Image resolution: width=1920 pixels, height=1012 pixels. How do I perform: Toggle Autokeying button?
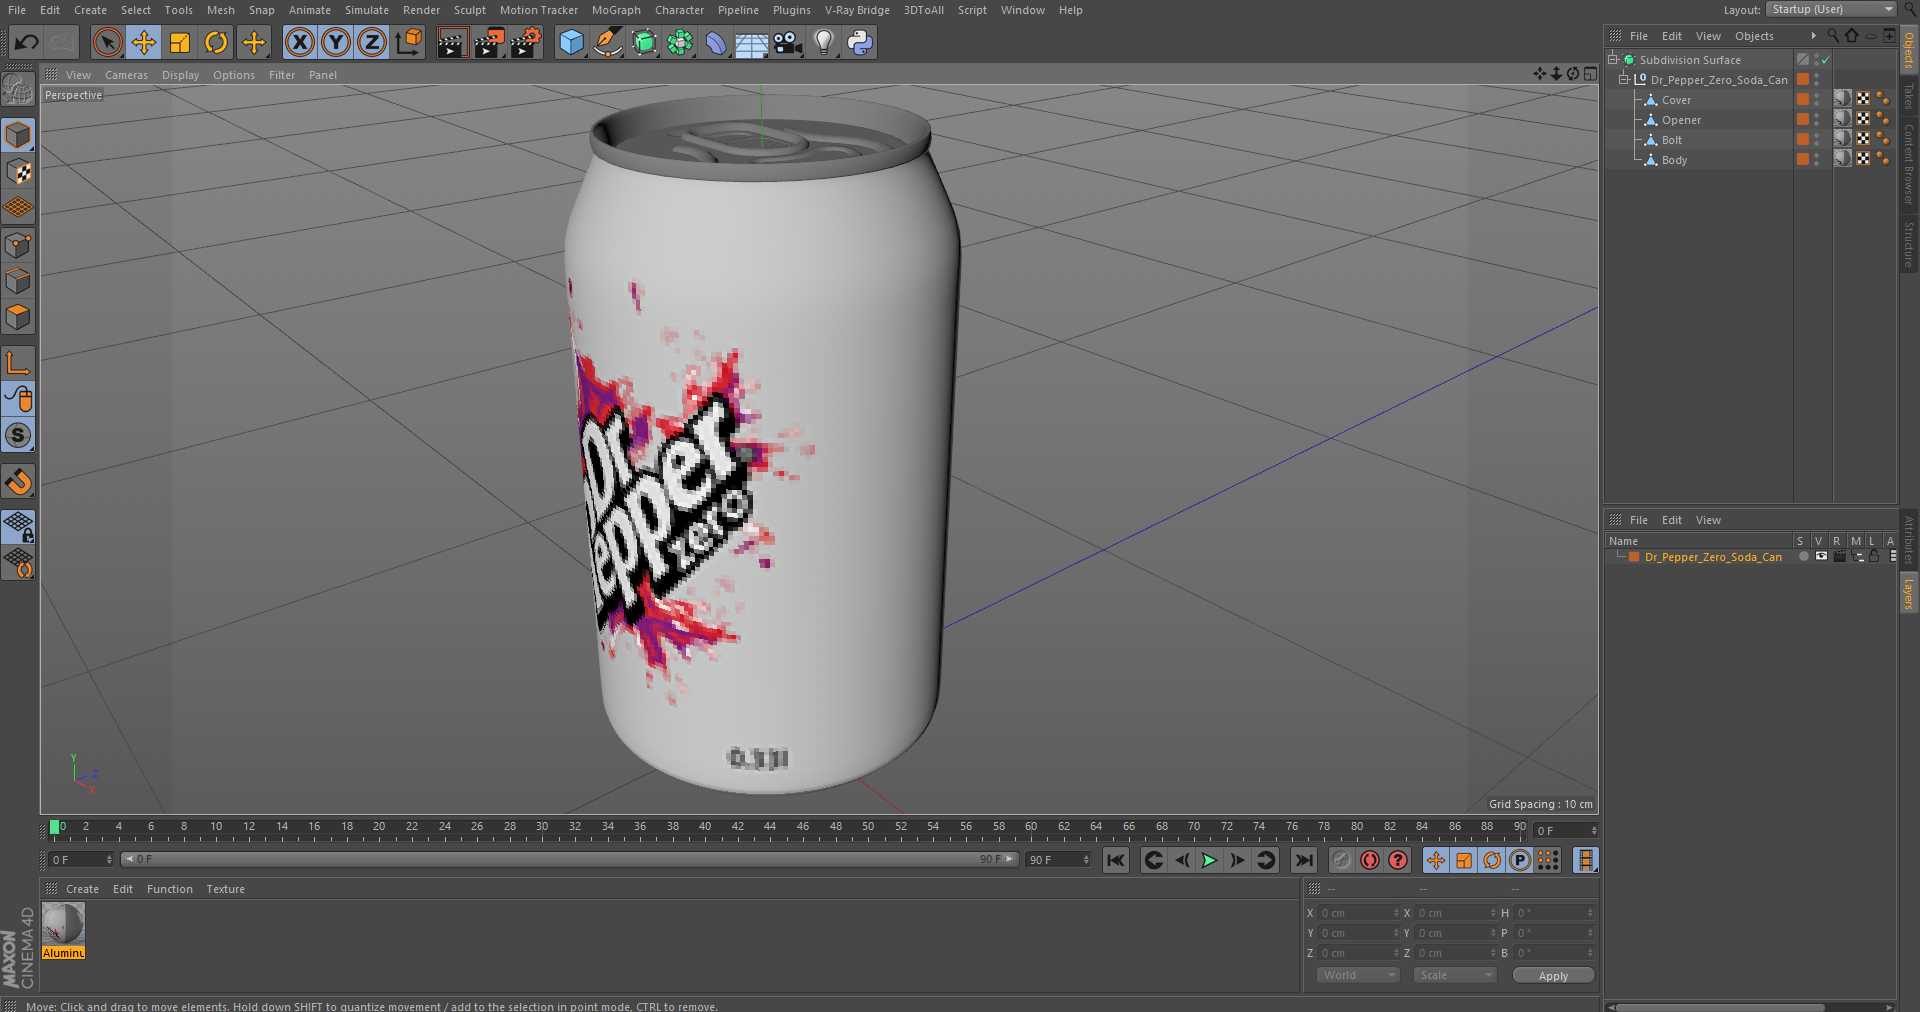(x=1369, y=860)
